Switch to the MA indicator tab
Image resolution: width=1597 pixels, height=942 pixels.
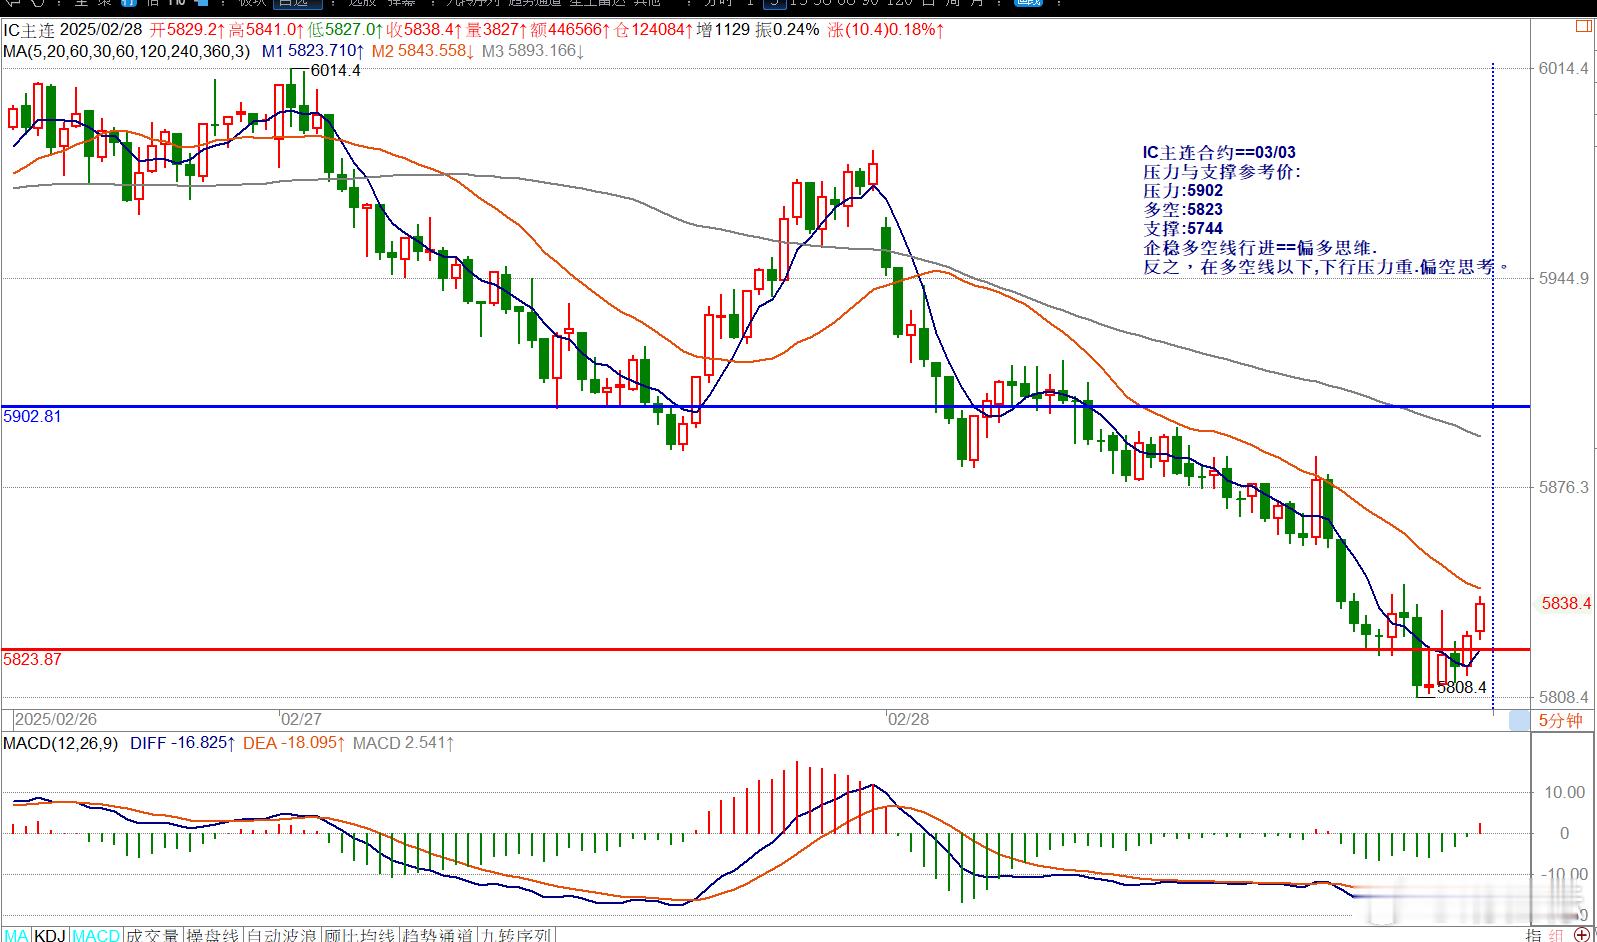pos(17,935)
